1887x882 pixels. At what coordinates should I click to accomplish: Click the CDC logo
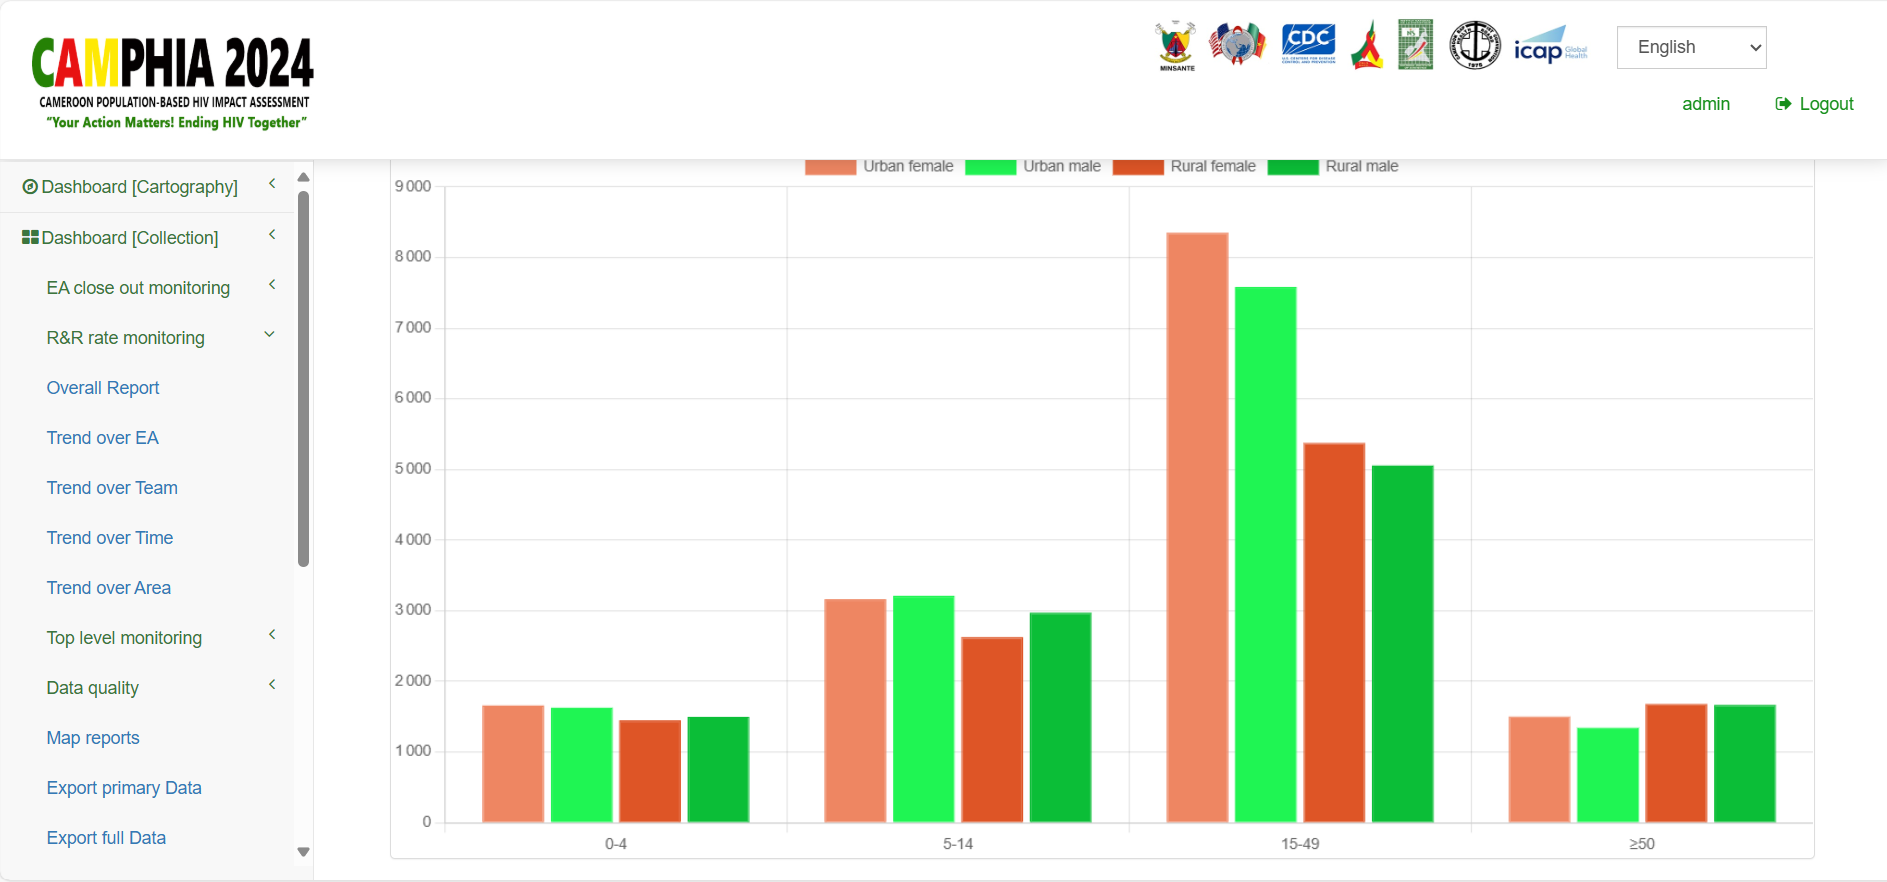click(1308, 44)
